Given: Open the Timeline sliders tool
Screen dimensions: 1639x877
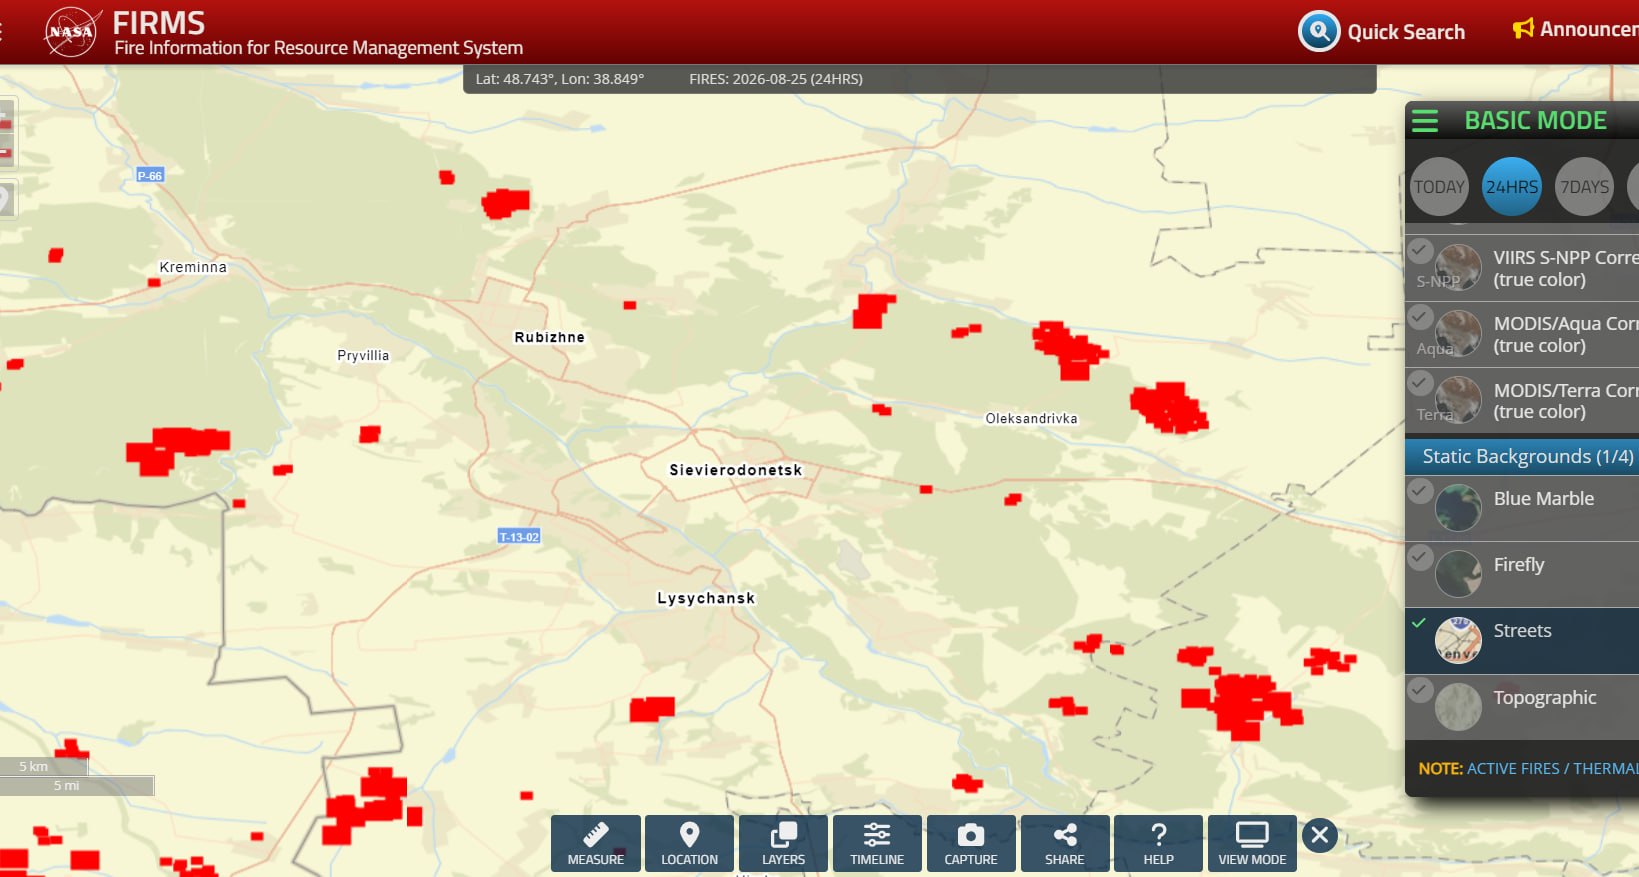Looking at the screenshot, I should (x=877, y=844).
